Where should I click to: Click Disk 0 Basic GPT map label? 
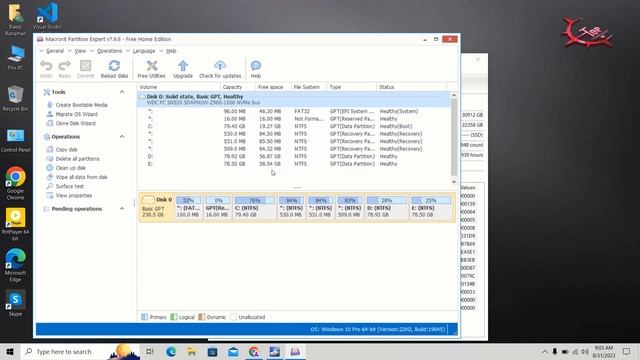[x=157, y=207]
